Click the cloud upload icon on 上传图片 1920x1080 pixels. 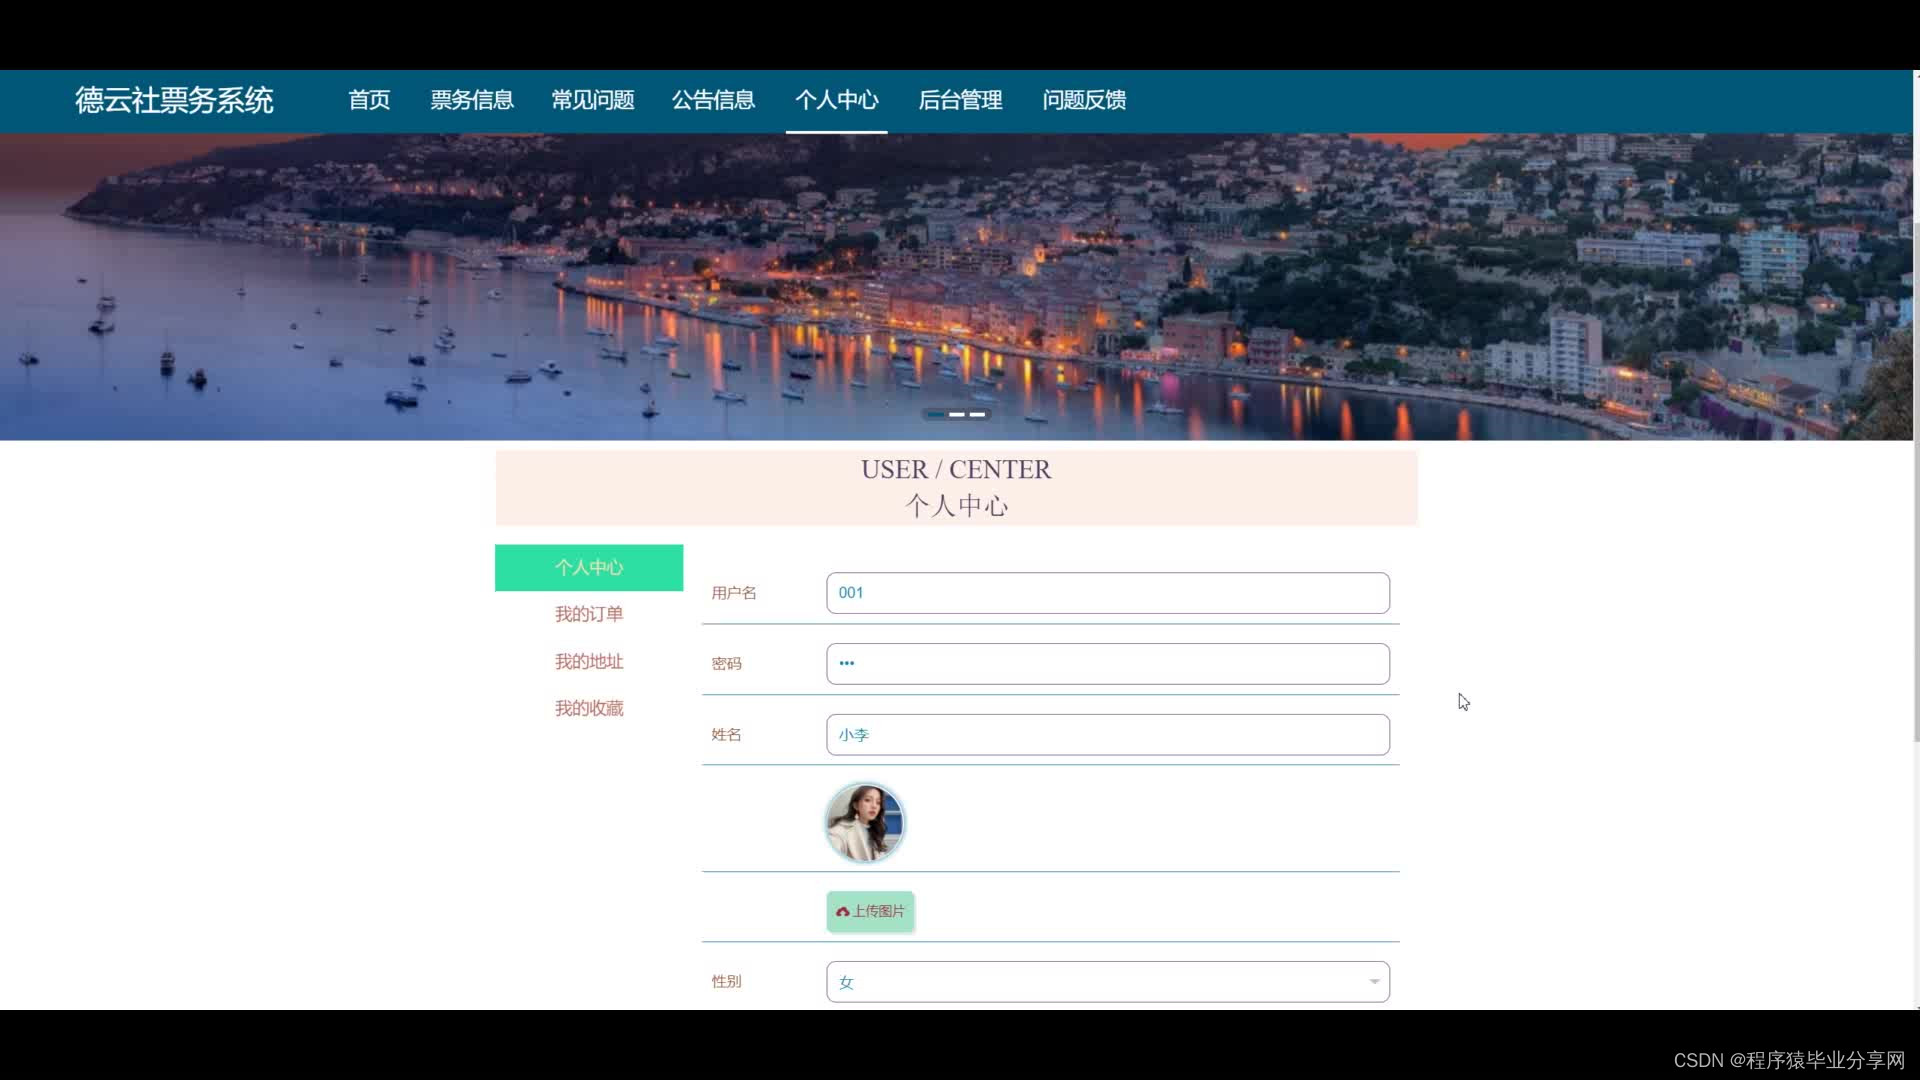(842, 912)
